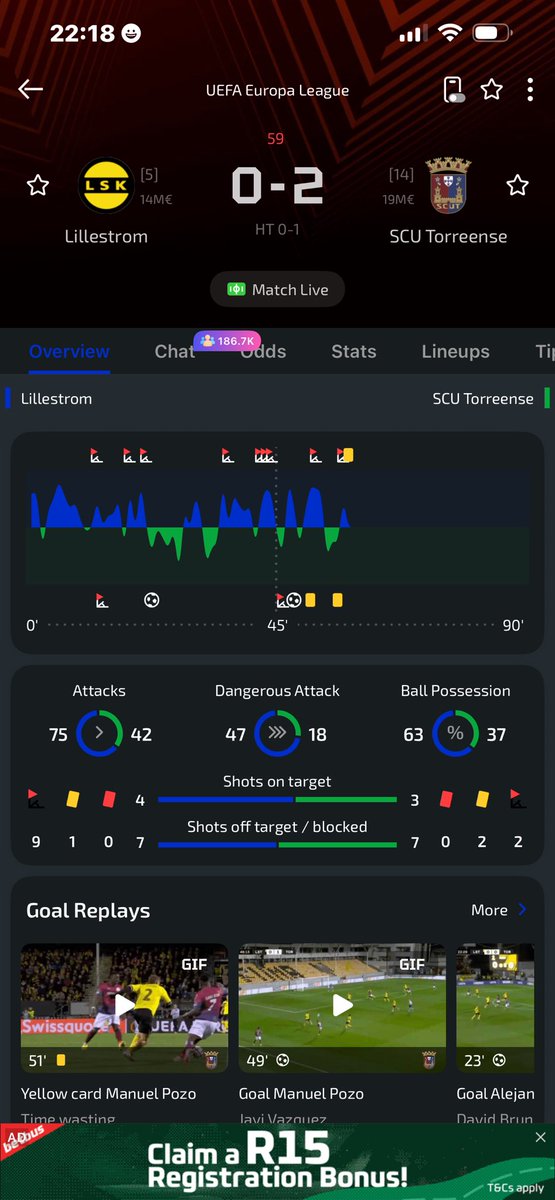Play the Goal Manuel Pozo replay
The width and height of the screenshot is (555, 1200).
[x=342, y=1005]
